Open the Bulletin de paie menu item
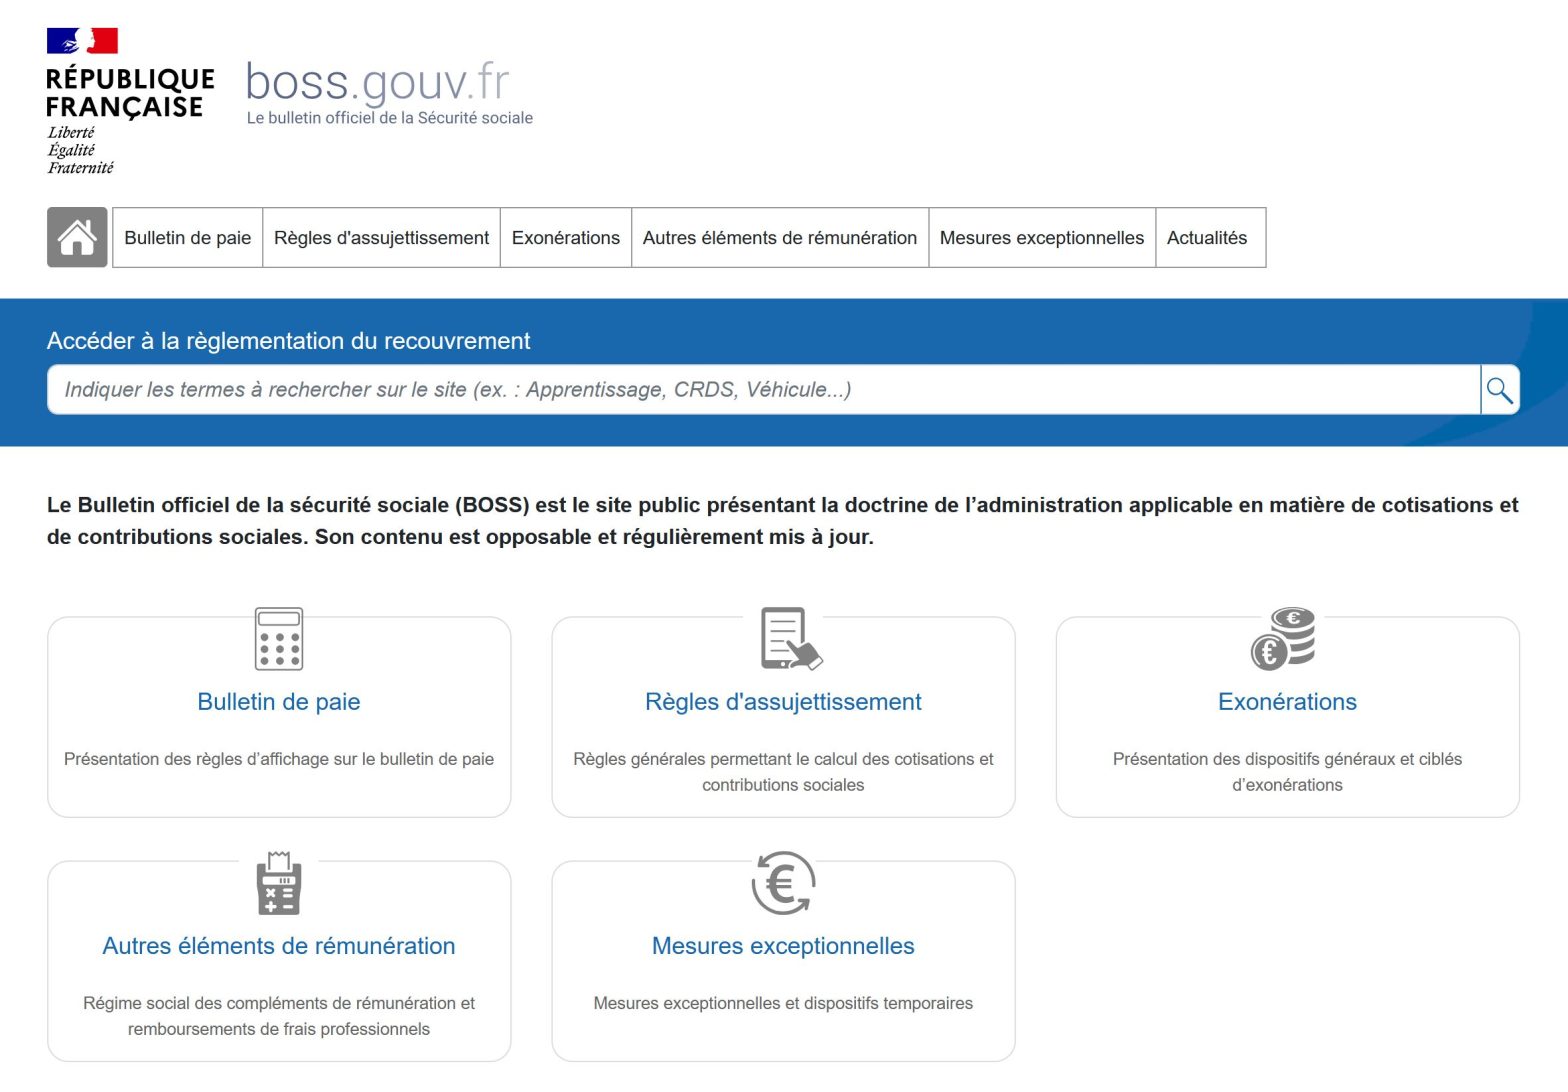The width and height of the screenshot is (1568, 1092). 188,238
